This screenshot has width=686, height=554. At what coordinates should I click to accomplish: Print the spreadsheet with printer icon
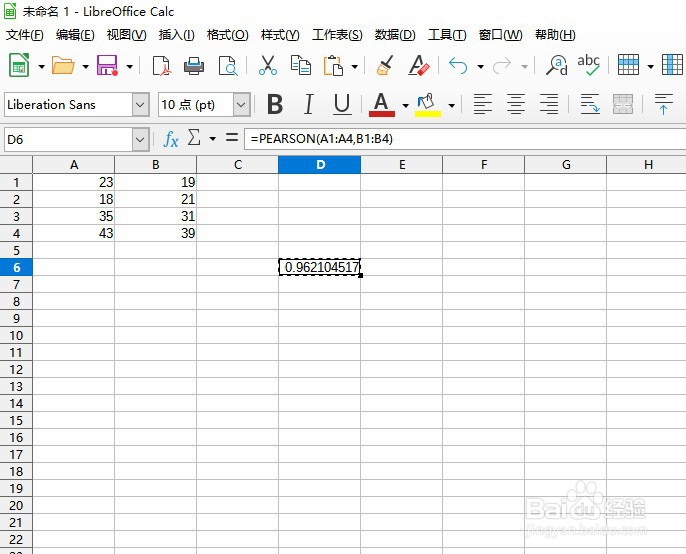tap(194, 66)
